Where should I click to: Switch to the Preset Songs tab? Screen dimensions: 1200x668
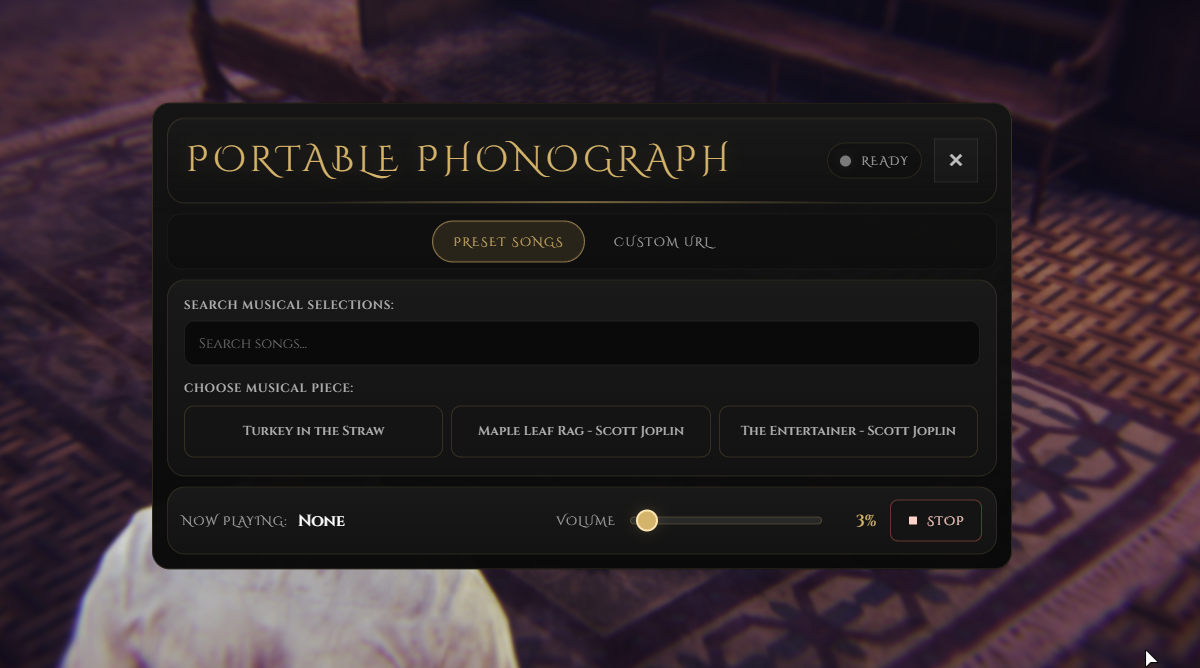pos(508,242)
